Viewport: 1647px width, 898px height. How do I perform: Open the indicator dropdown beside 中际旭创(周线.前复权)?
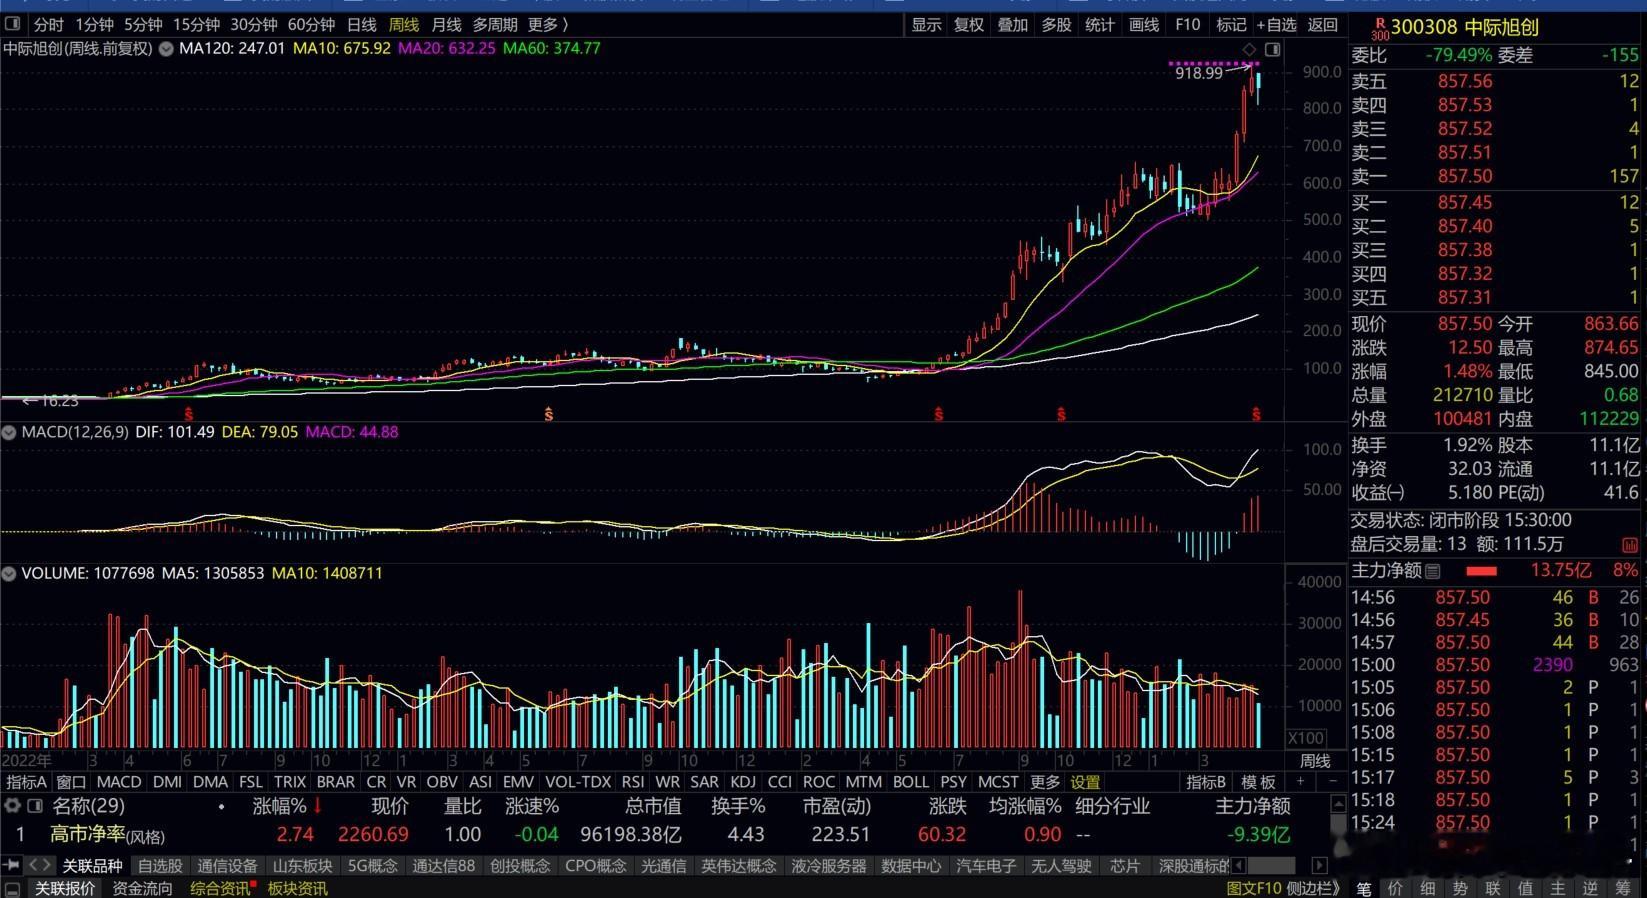tap(166, 48)
